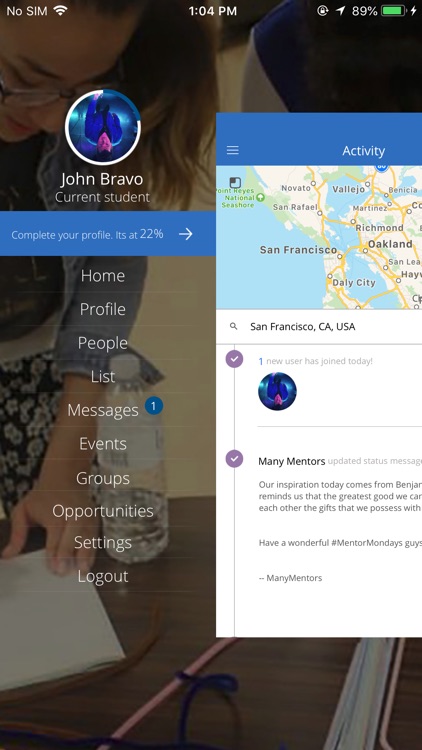Open Opportunities menu item
Image resolution: width=422 pixels, height=750 pixels.
(103, 511)
